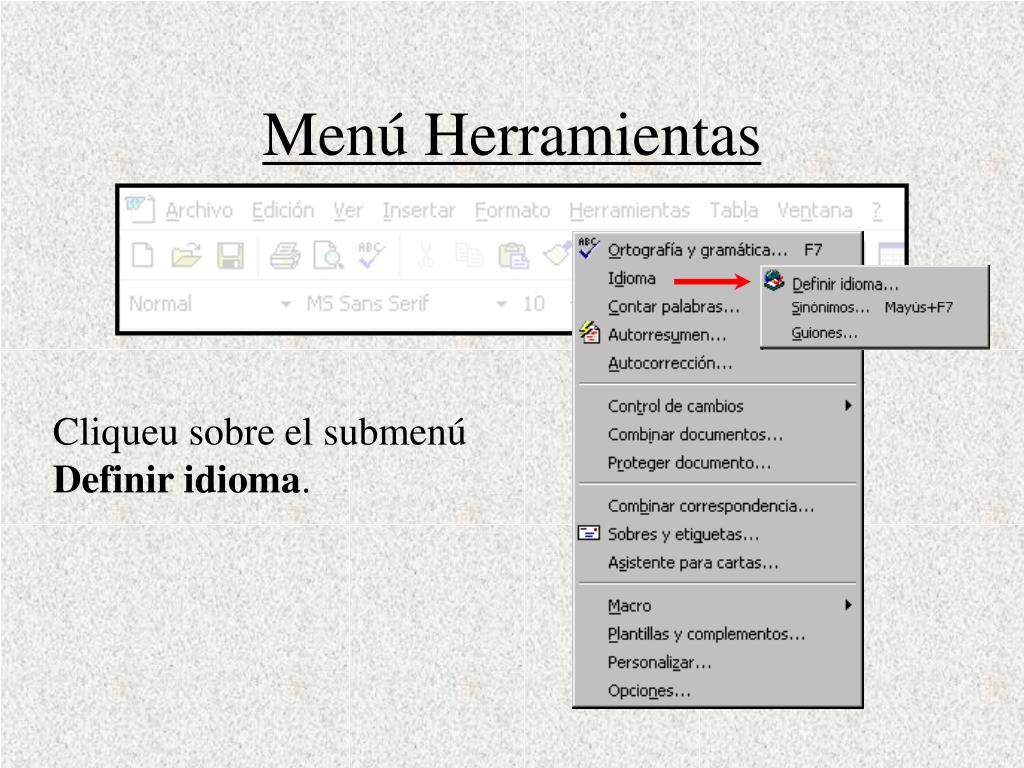Image resolution: width=1024 pixels, height=768 pixels.
Task: Choose Personalizar... menu entry
Action: point(718,662)
